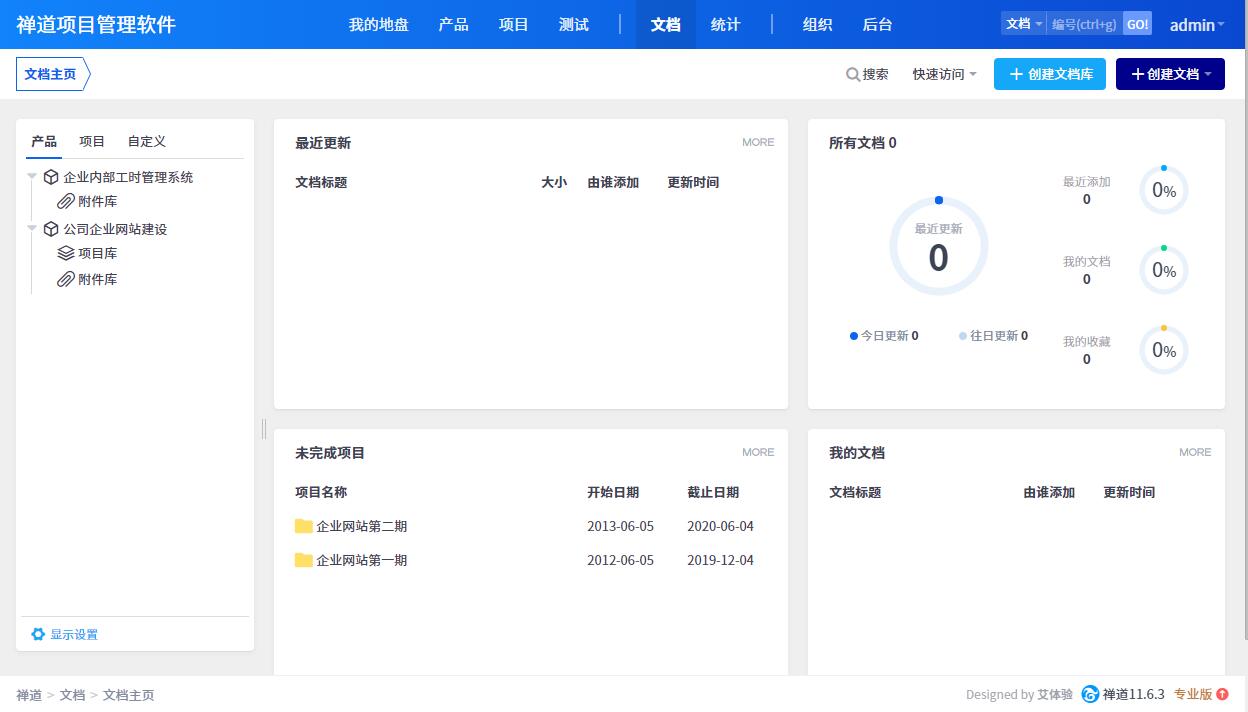Click the 禅道11.6.3 version link
Image resolution: width=1248 pixels, height=712 pixels.
(1134, 694)
